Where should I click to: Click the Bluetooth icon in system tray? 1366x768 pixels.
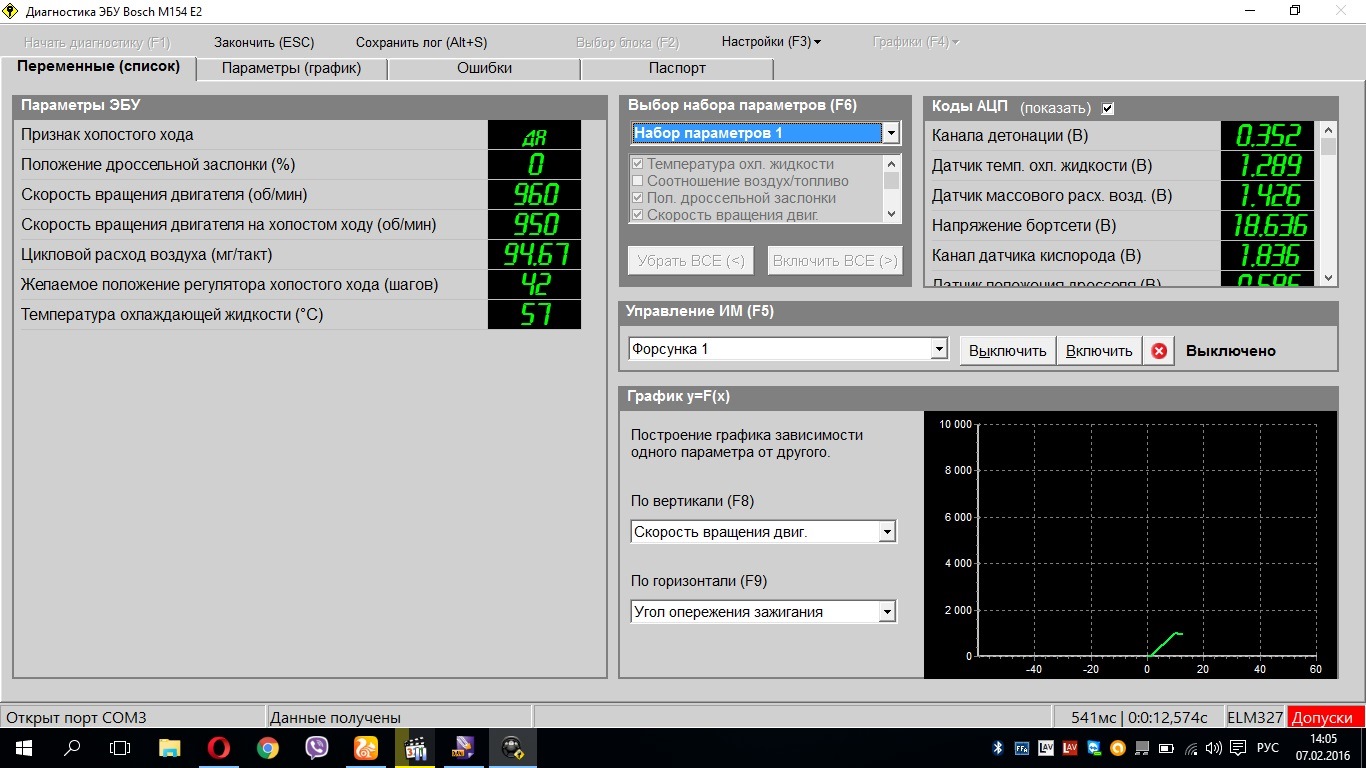(997, 748)
